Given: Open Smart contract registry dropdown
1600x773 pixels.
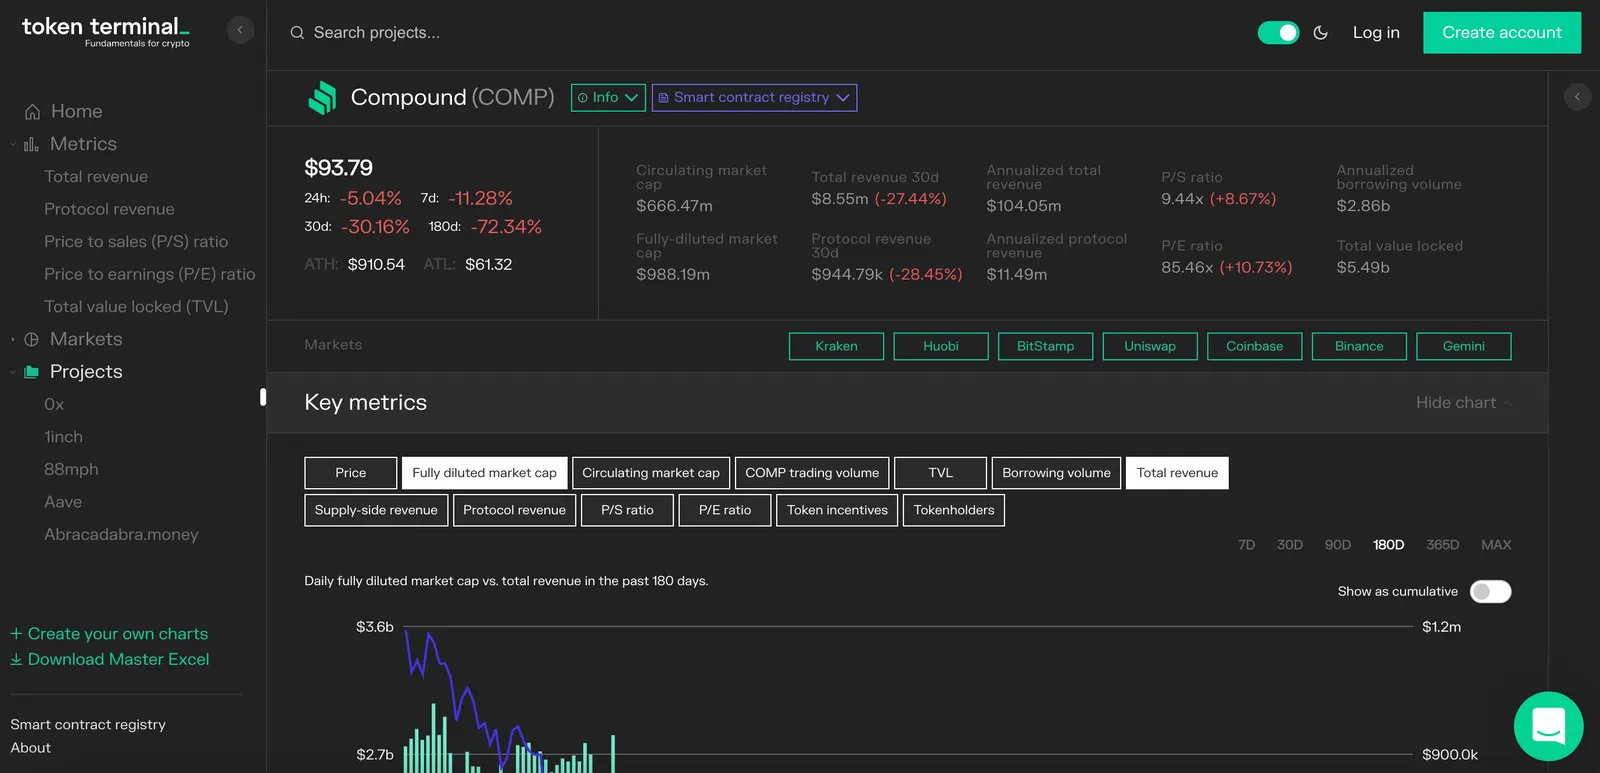Looking at the screenshot, I should point(754,98).
